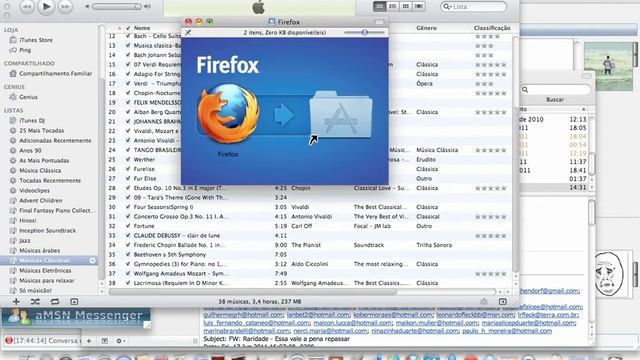The height and width of the screenshot is (360, 640).
Task: Select Música Clássica smart playlist
Action: [x=40, y=171]
